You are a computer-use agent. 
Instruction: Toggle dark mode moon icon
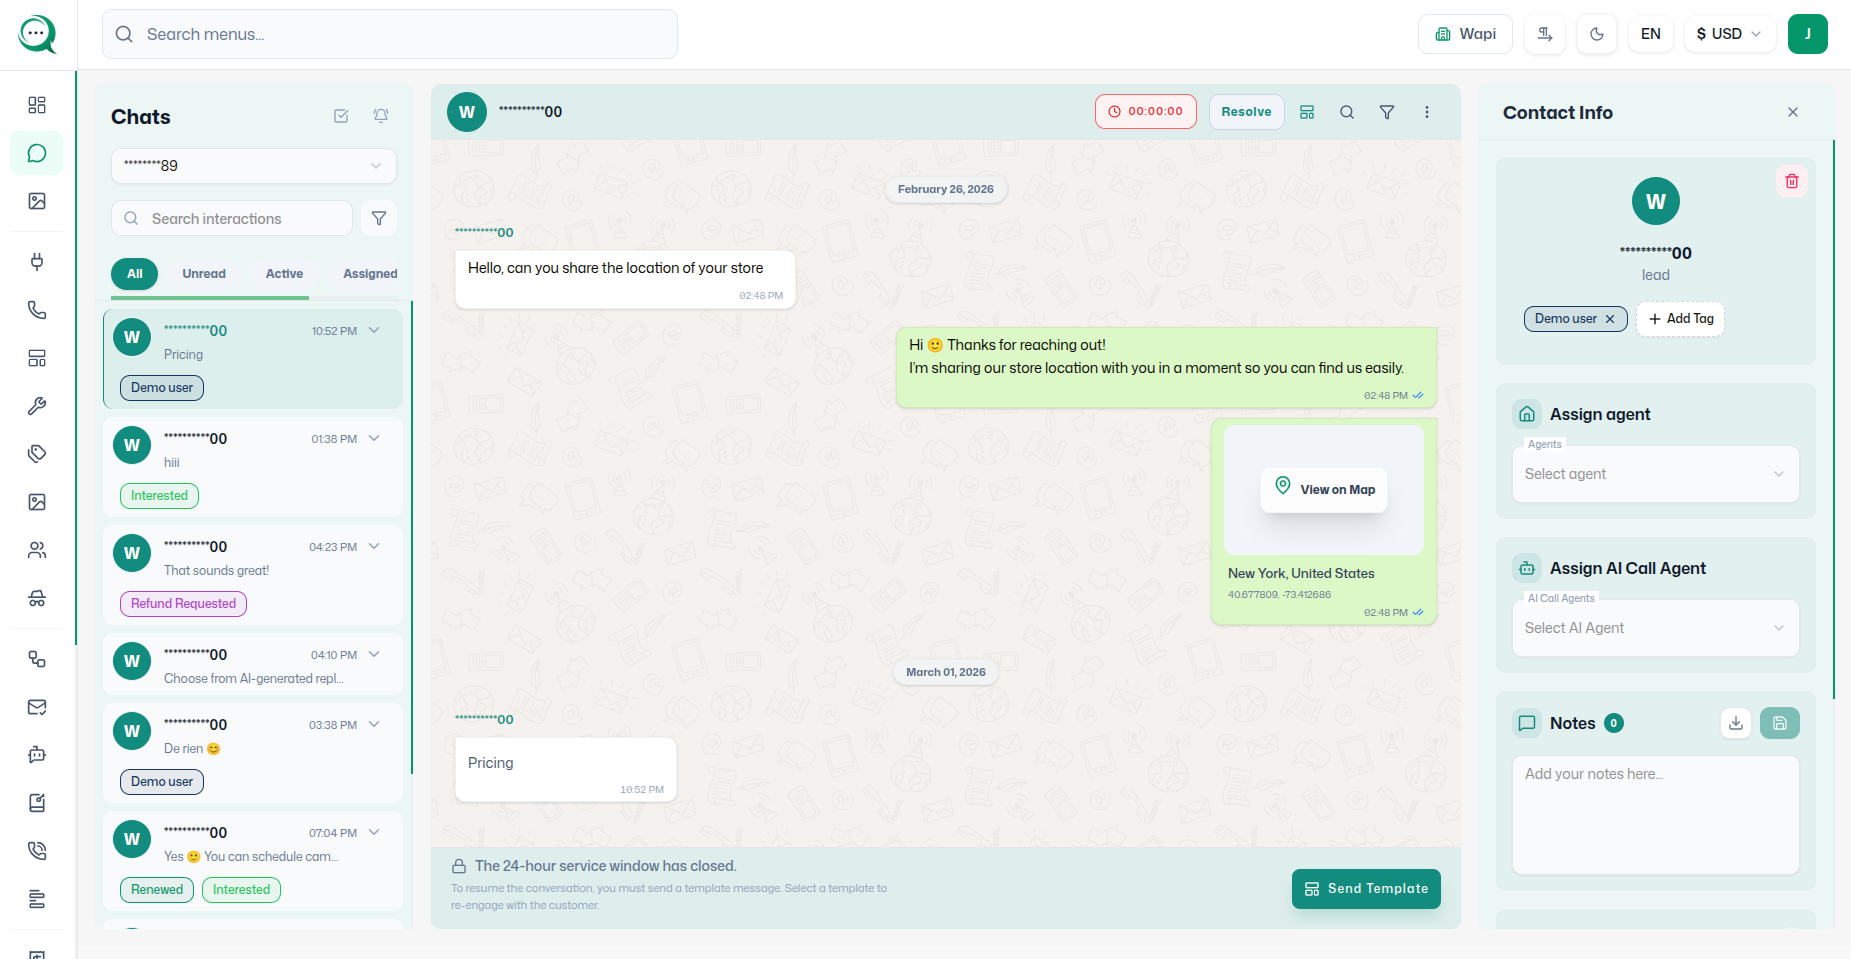tap(1597, 34)
